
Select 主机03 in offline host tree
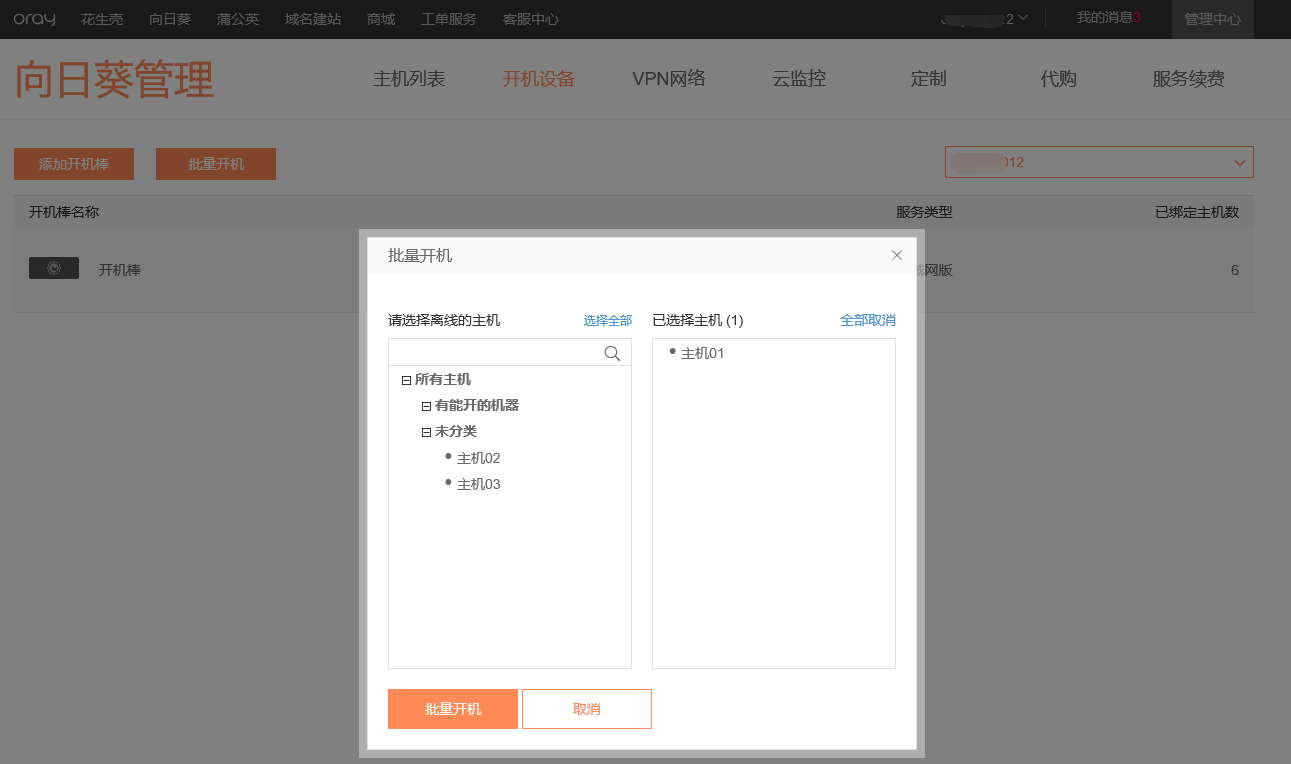(478, 484)
